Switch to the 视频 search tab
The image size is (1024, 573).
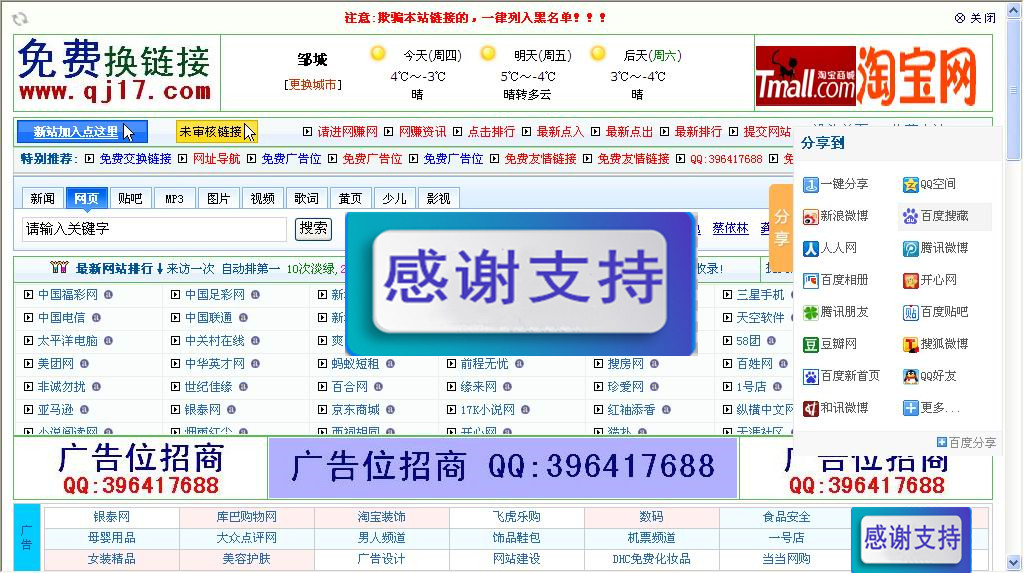(263, 199)
